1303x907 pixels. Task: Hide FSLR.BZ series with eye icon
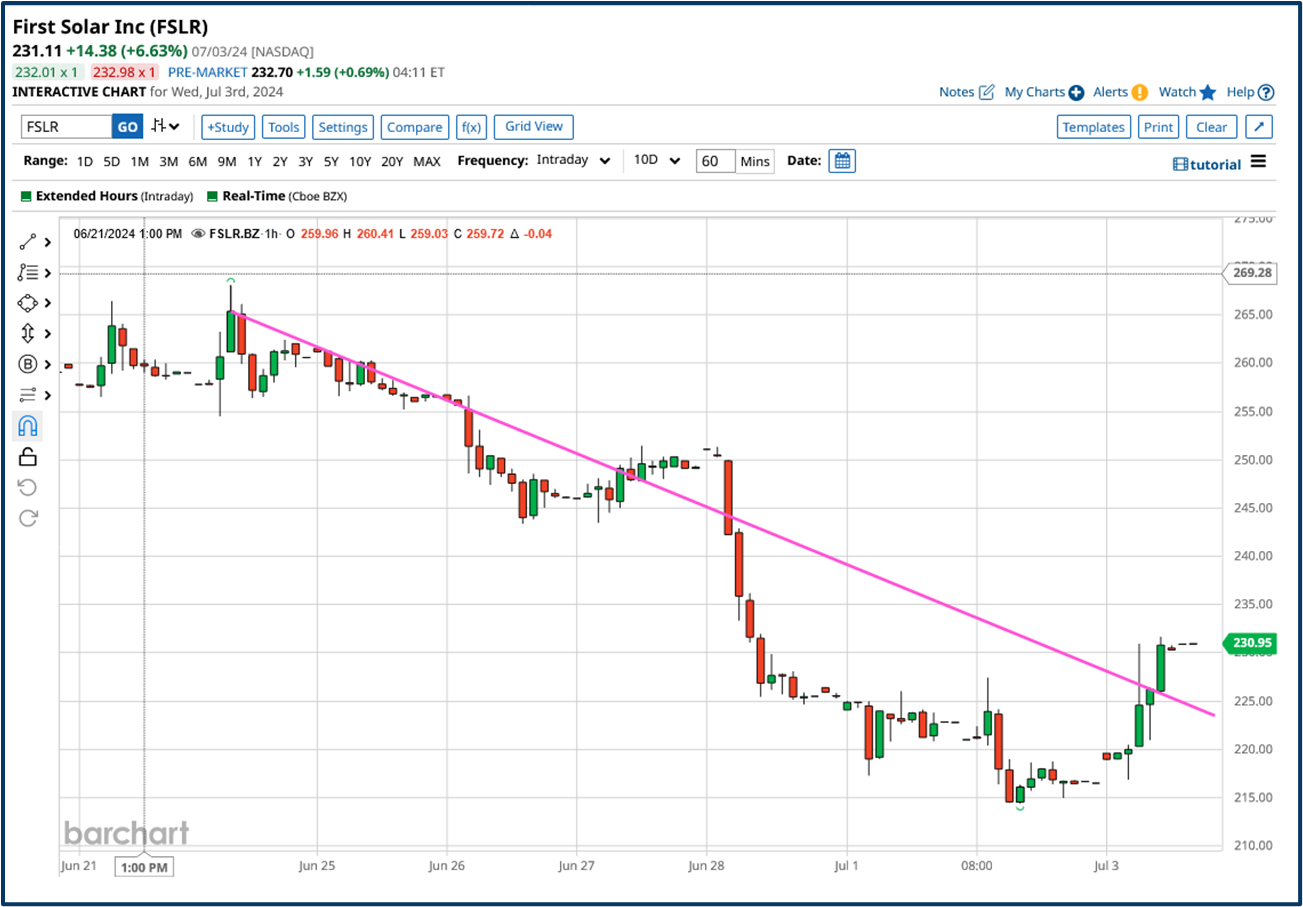[x=198, y=234]
